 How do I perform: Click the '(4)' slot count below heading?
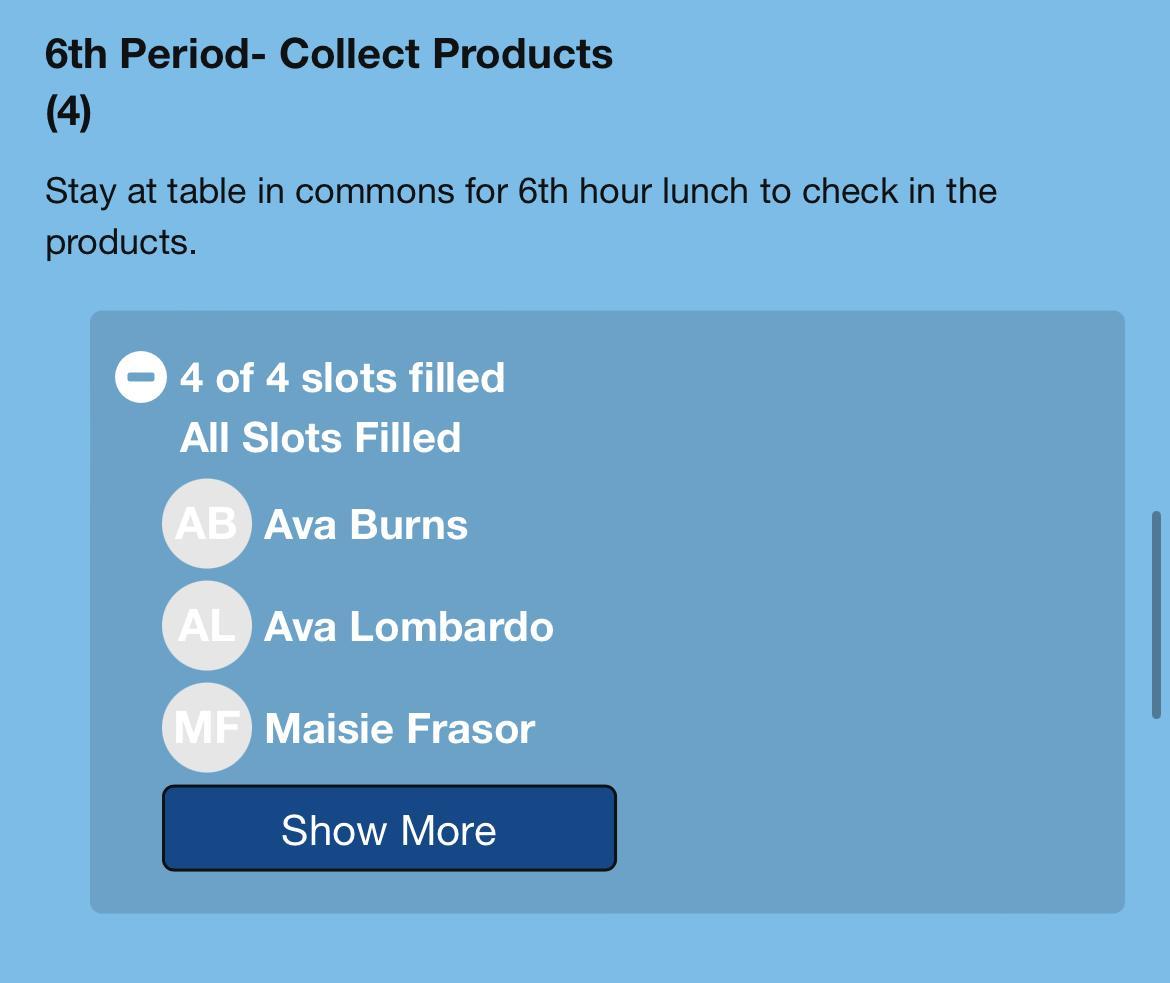[x=68, y=111]
